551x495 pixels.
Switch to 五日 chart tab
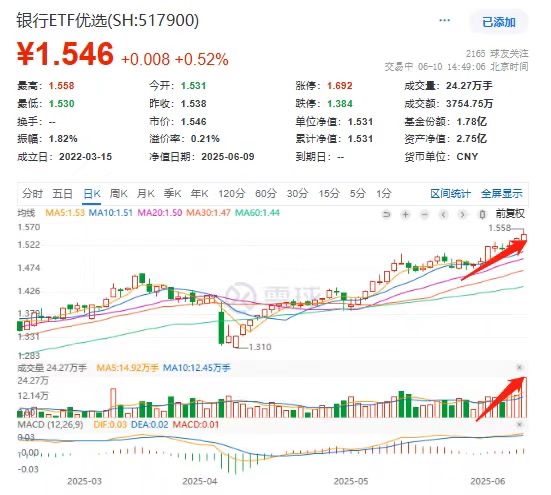point(62,193)
